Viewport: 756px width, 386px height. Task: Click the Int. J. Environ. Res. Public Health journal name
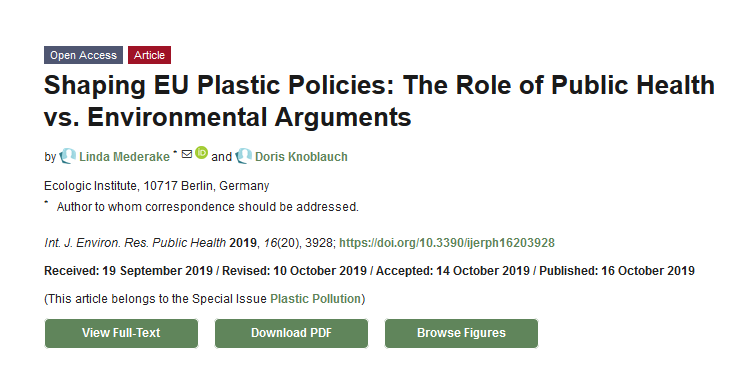point(135,242)
